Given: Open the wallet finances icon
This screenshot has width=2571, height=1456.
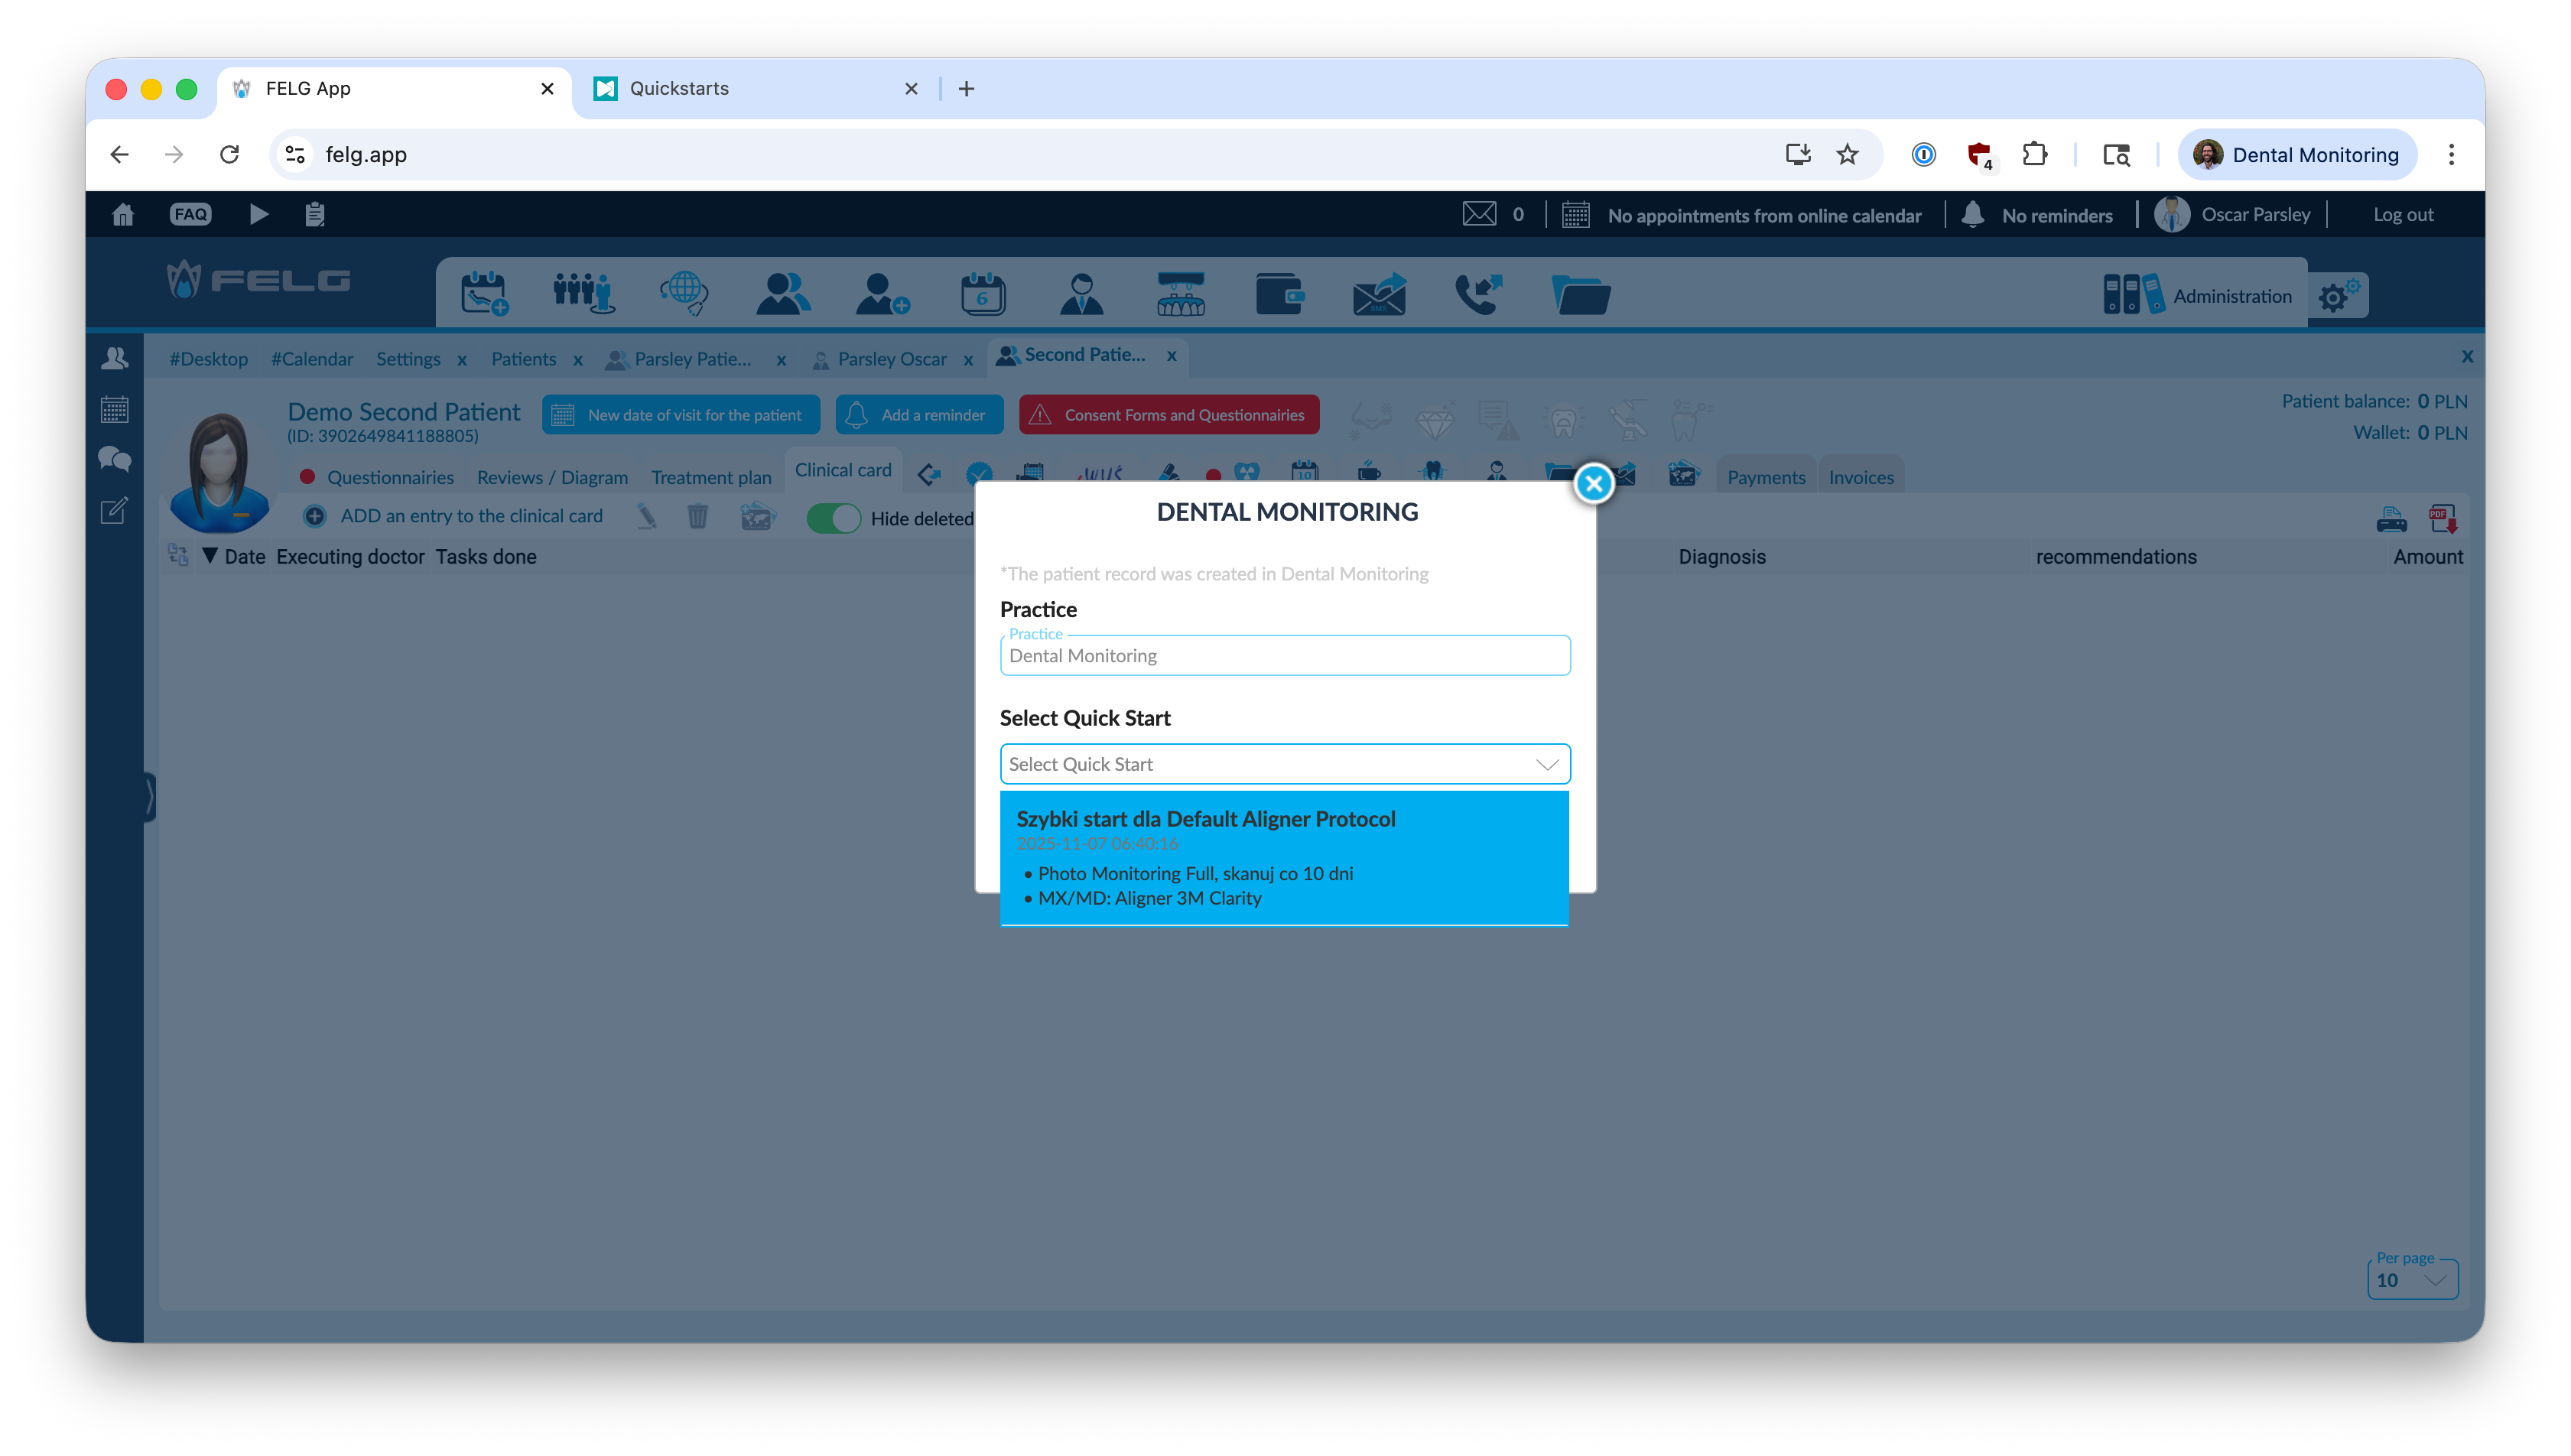Looking at the screenshot, I should pos(1279,294).
